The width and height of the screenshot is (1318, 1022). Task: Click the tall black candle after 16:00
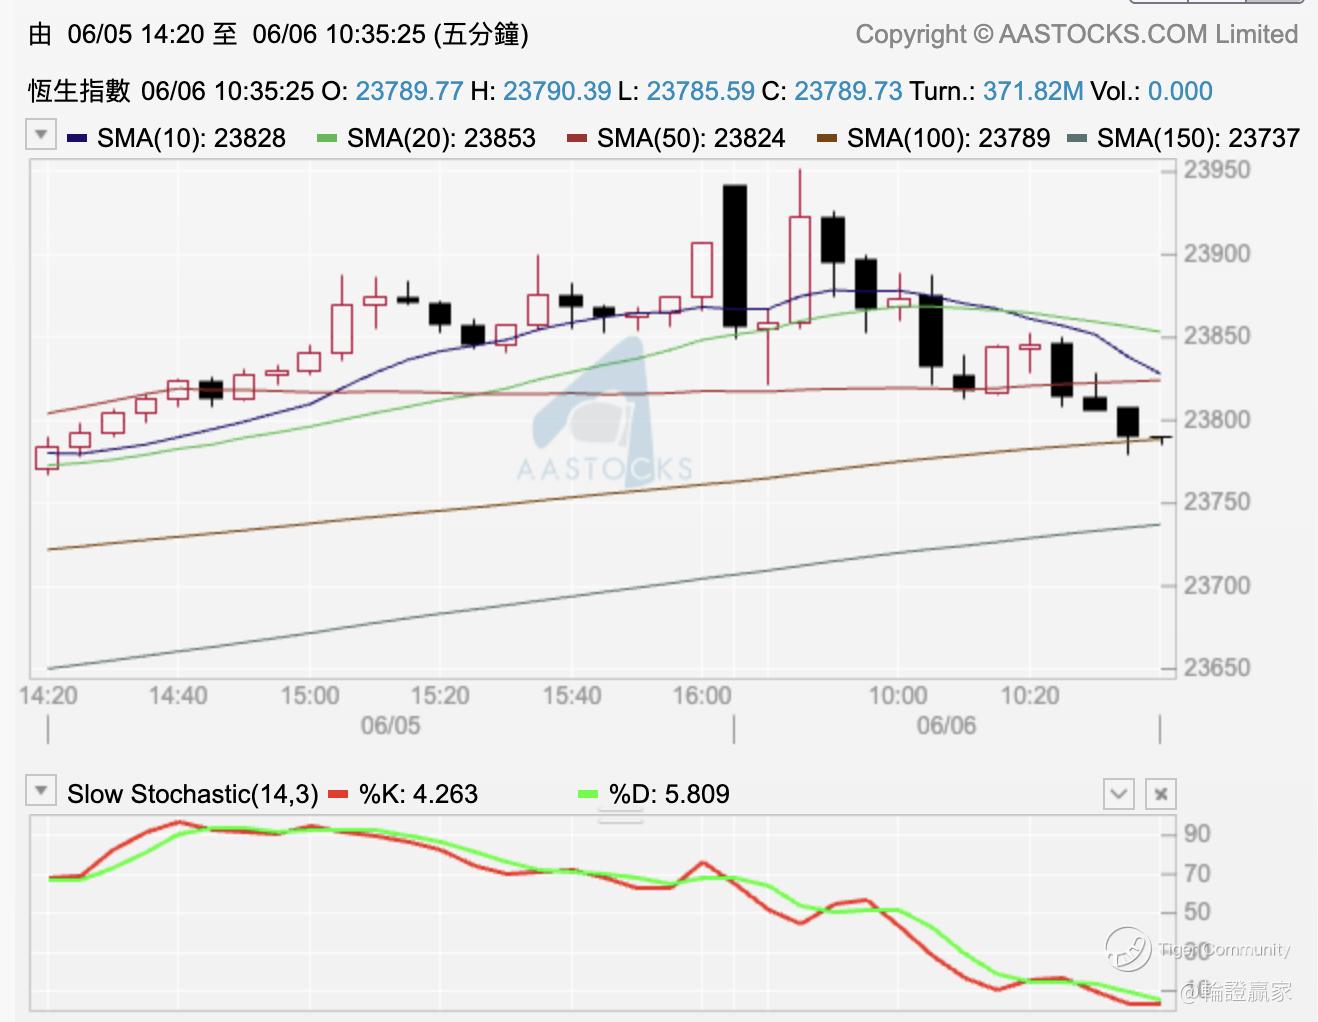735,257
